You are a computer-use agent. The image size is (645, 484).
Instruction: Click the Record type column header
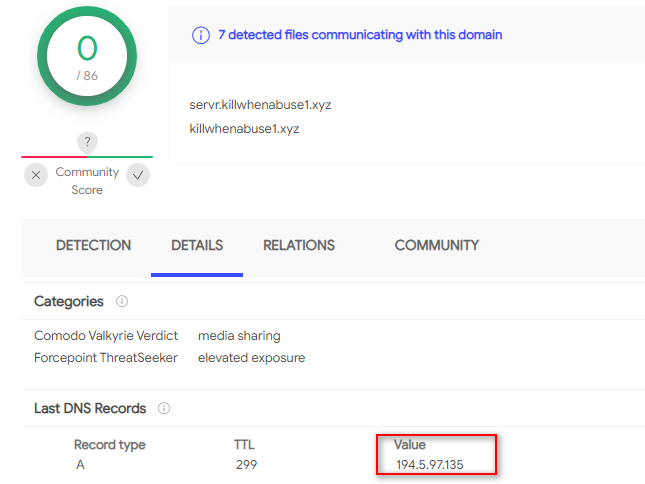[110, 445]
